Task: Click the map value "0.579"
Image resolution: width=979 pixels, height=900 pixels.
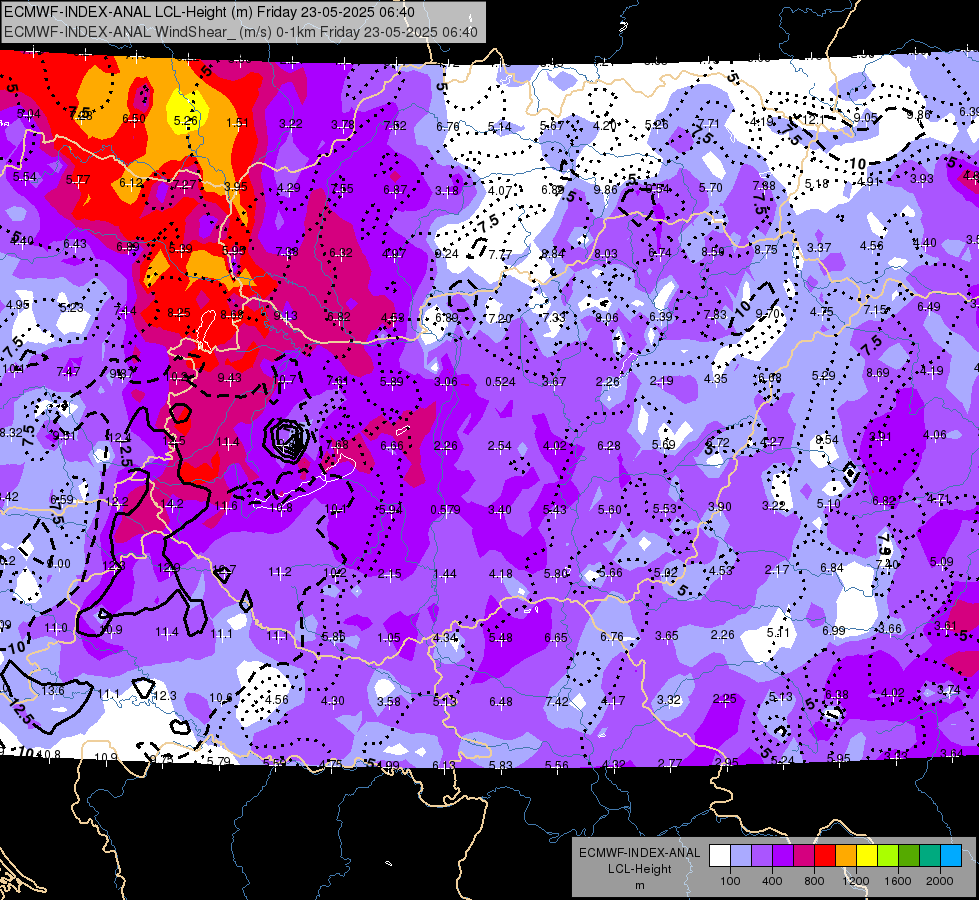Action: [x=446, y=510]
